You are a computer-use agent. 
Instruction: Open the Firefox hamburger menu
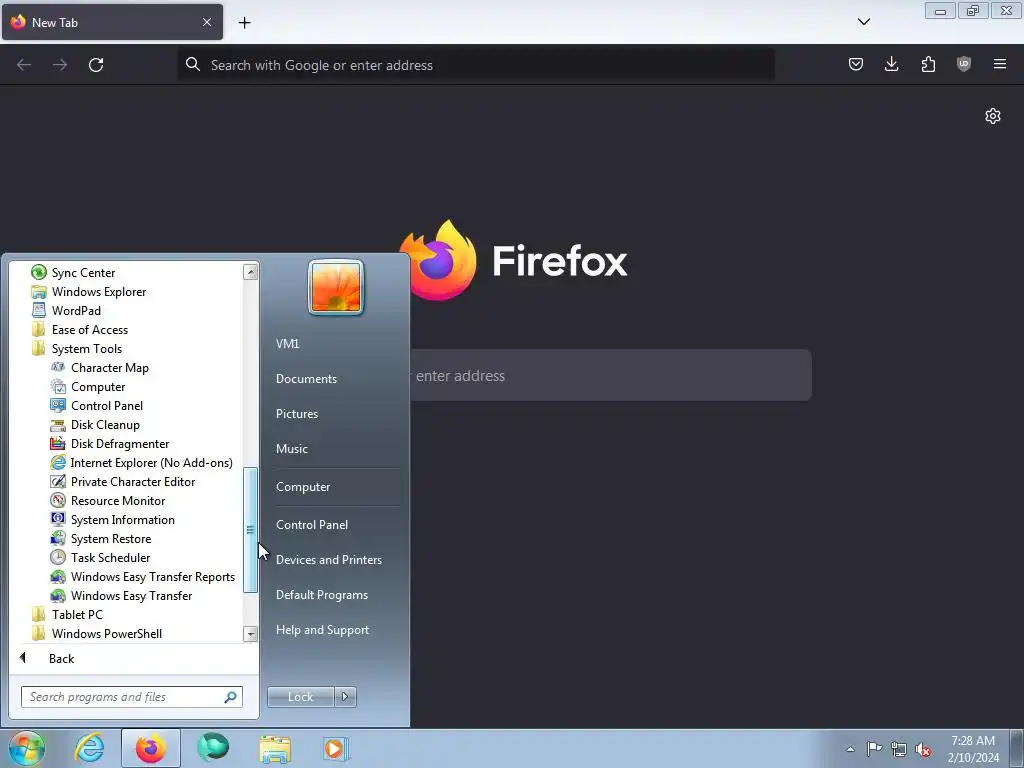pyautogui.click(x=1000, y=64)
